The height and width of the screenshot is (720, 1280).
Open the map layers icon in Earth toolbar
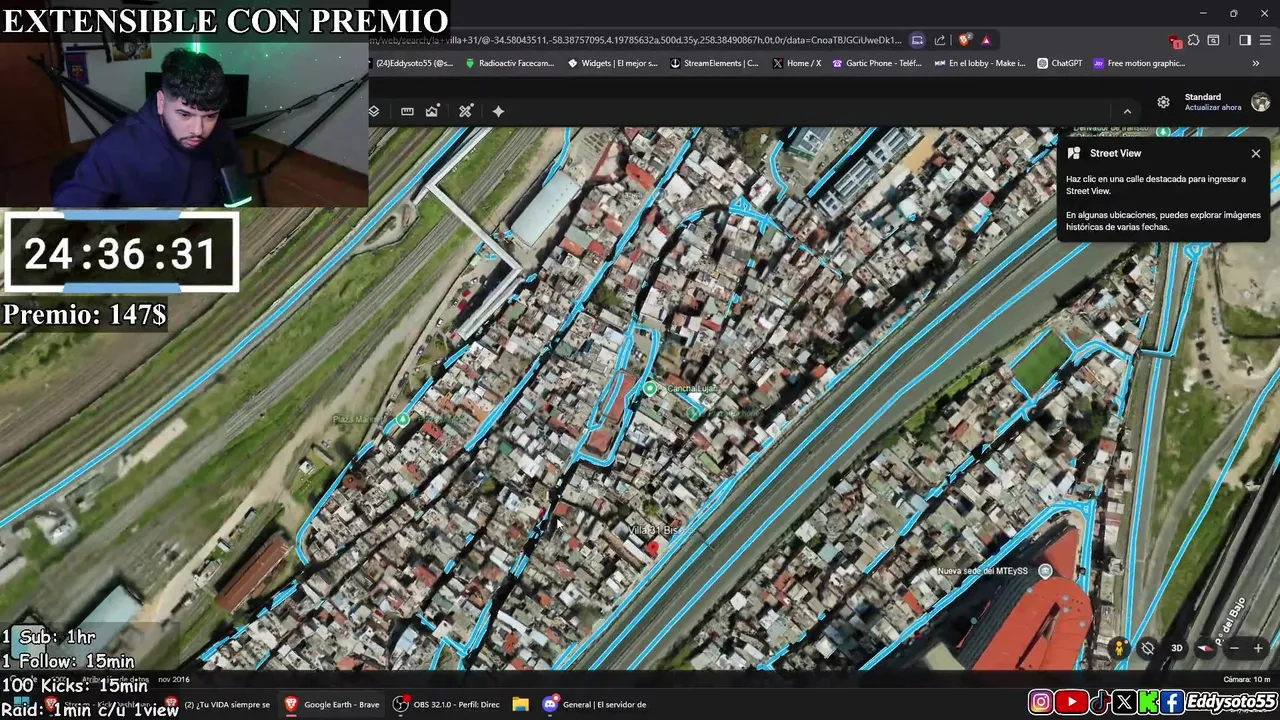click(374, 111)
